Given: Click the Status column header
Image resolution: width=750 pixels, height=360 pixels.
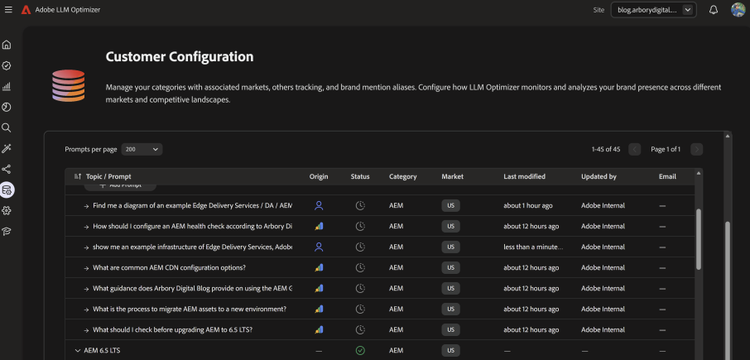Looking at the screenshot, I should pyautogui.click(x=360, y=176).
